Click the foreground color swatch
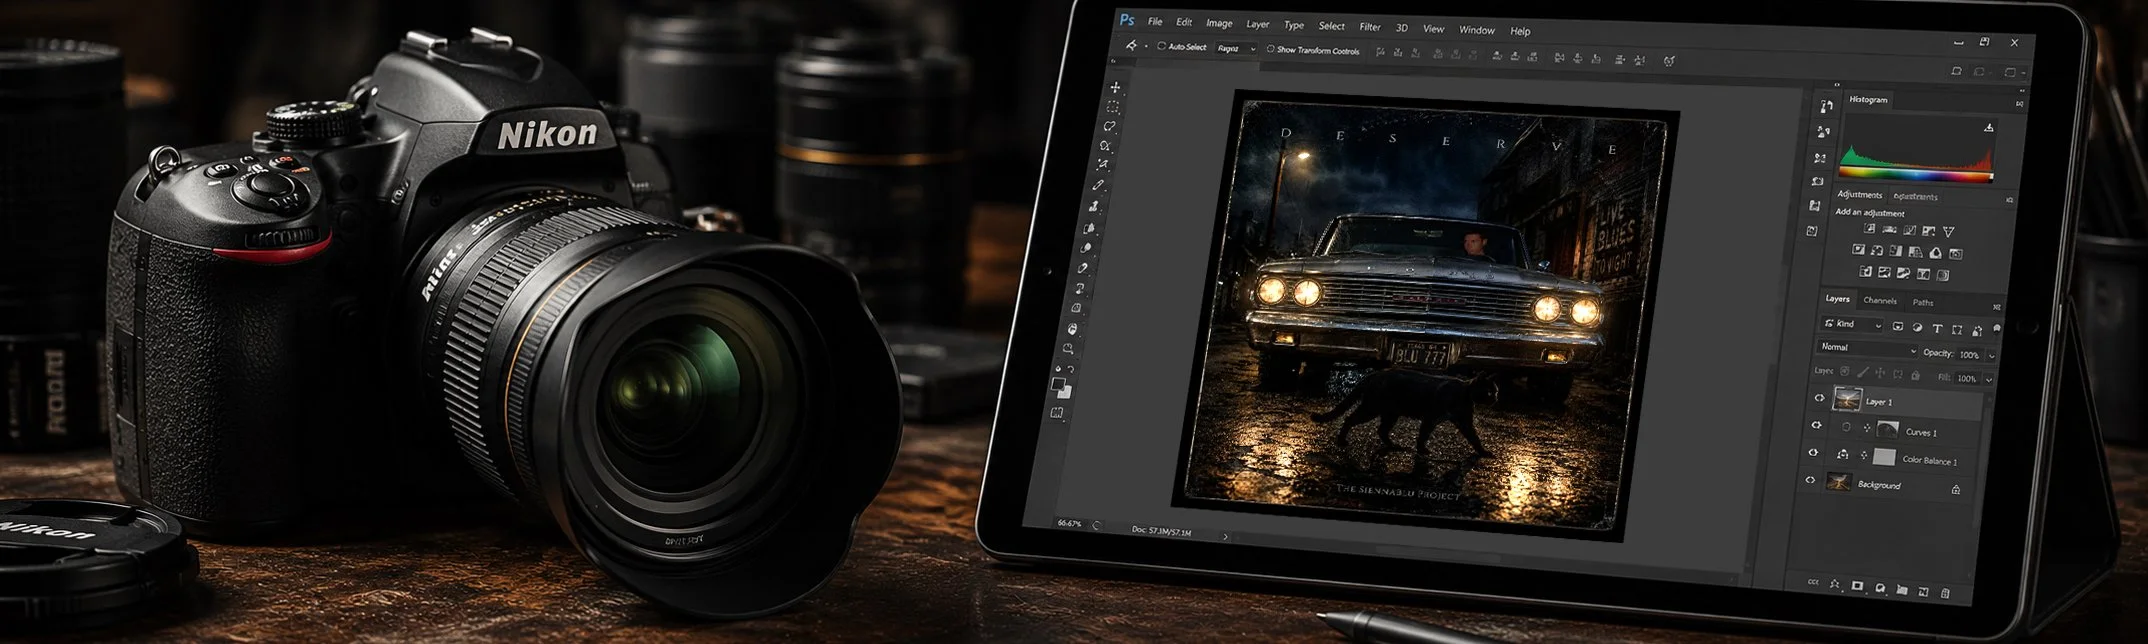2148x644 pixels. pyautogui.click(x=1057, y=383)
